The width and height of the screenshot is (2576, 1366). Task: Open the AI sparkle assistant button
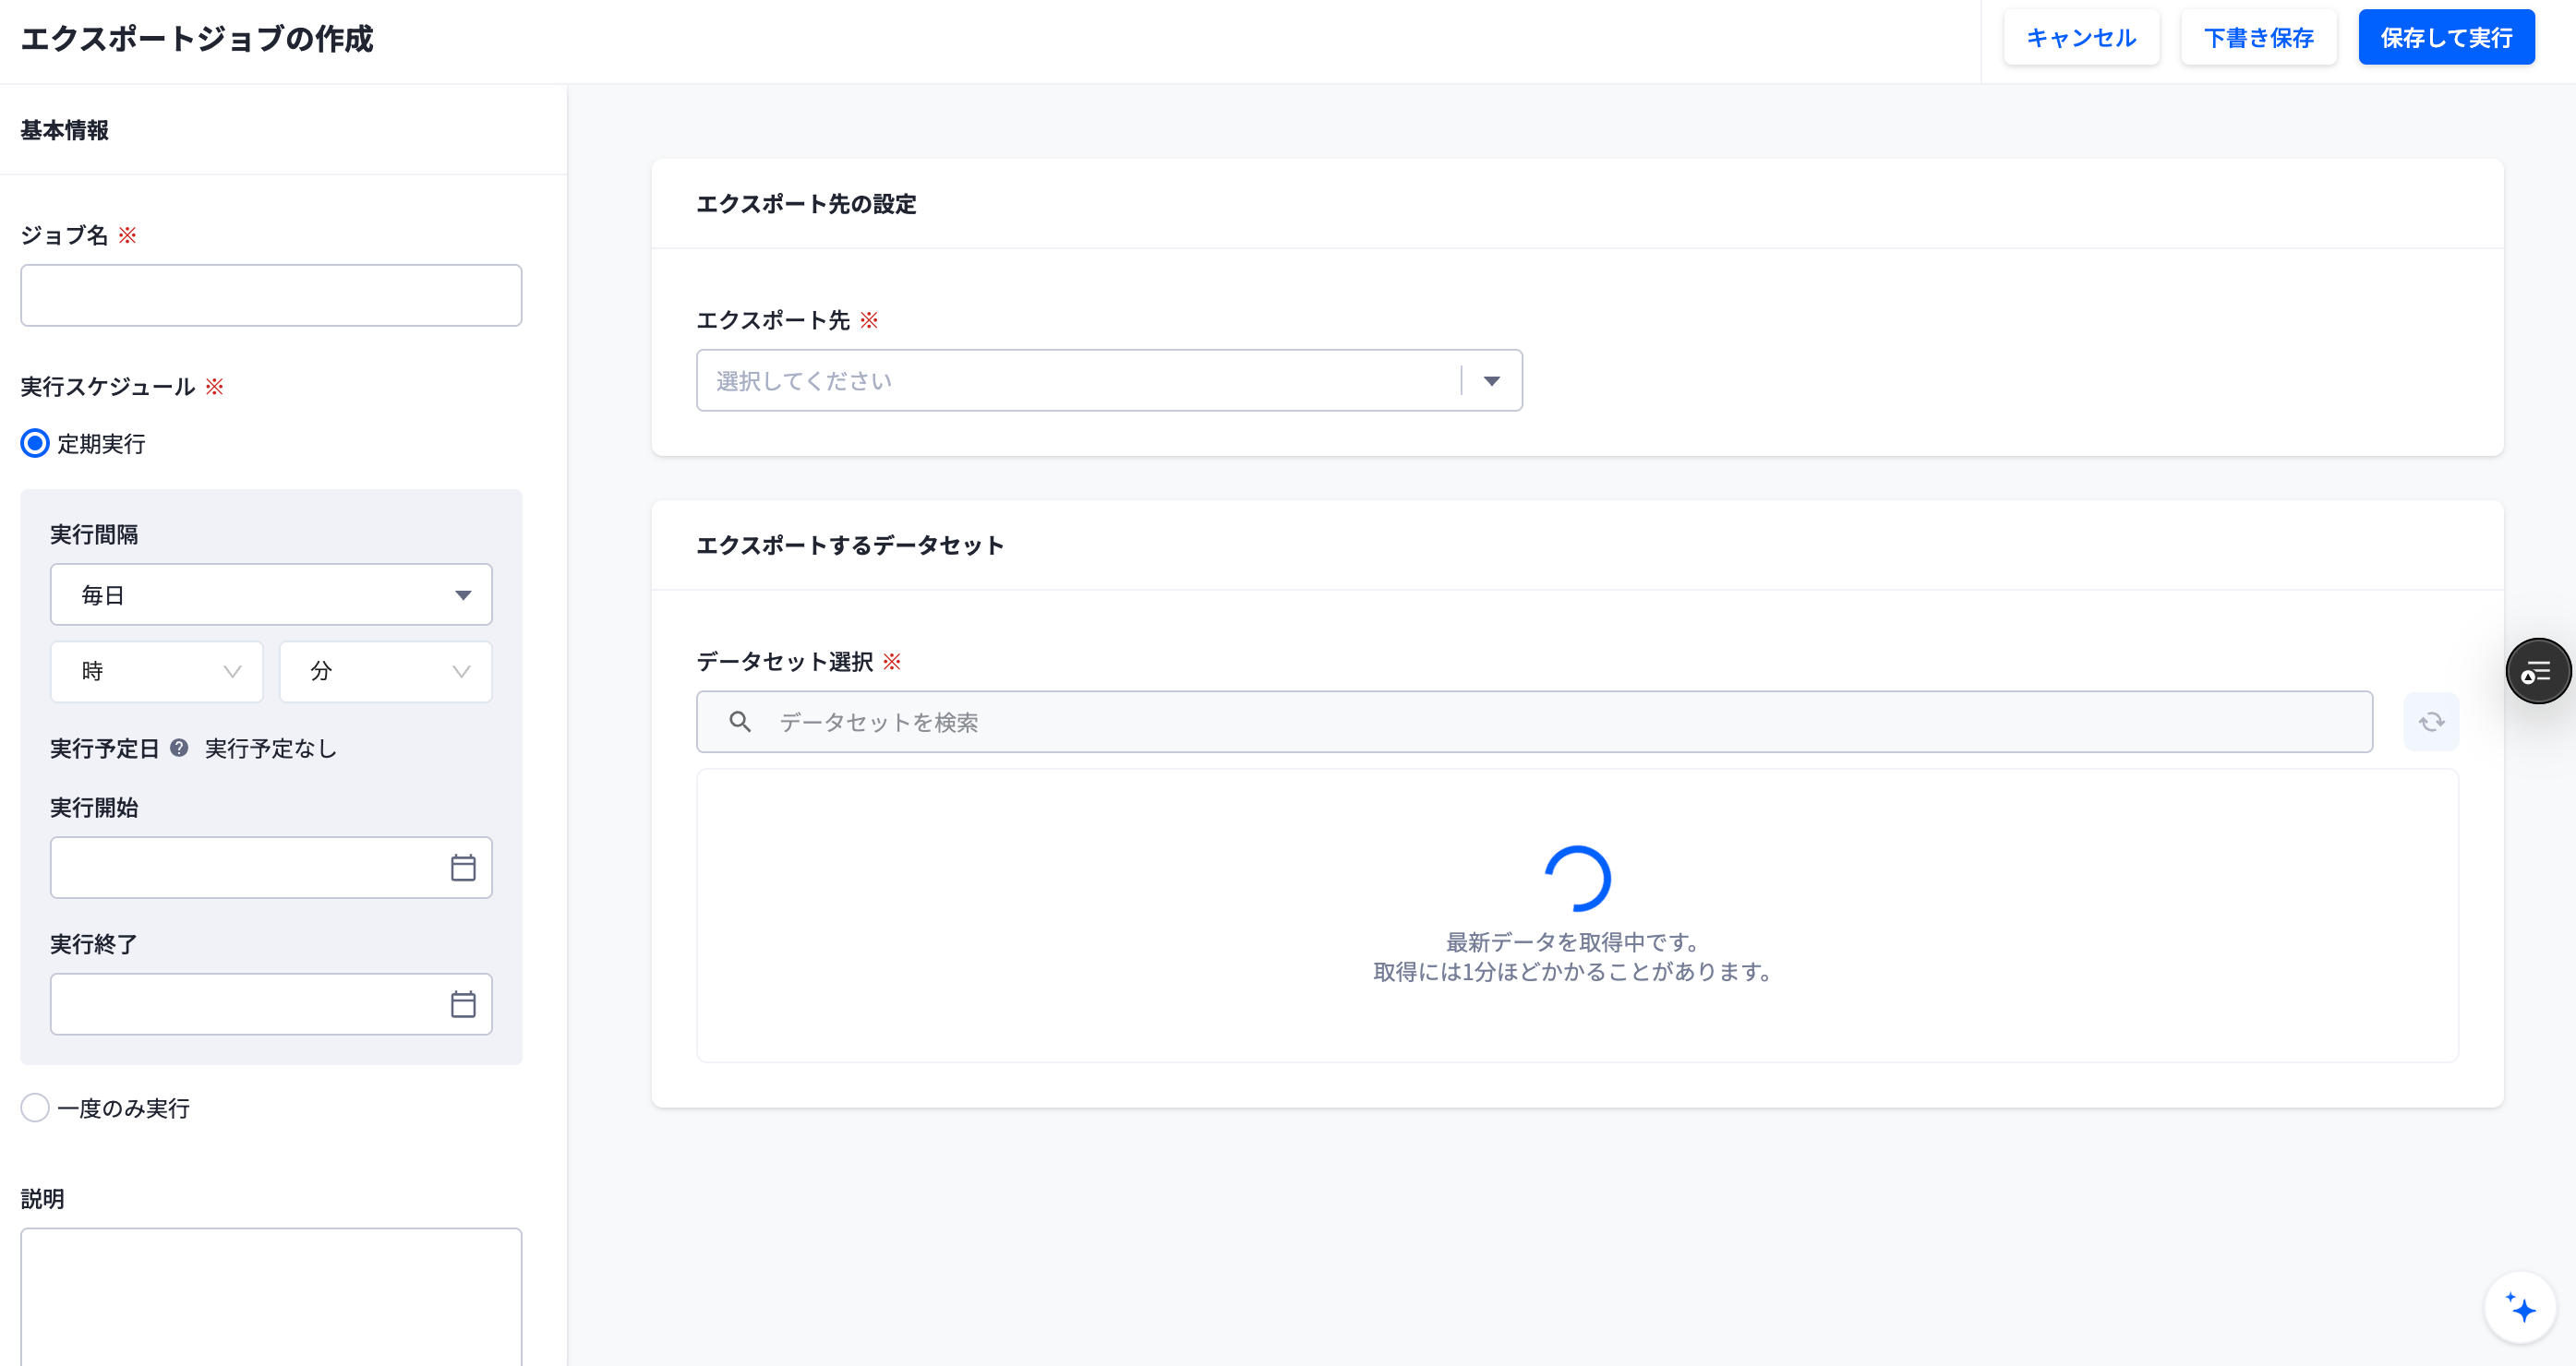[2520, 1307]
